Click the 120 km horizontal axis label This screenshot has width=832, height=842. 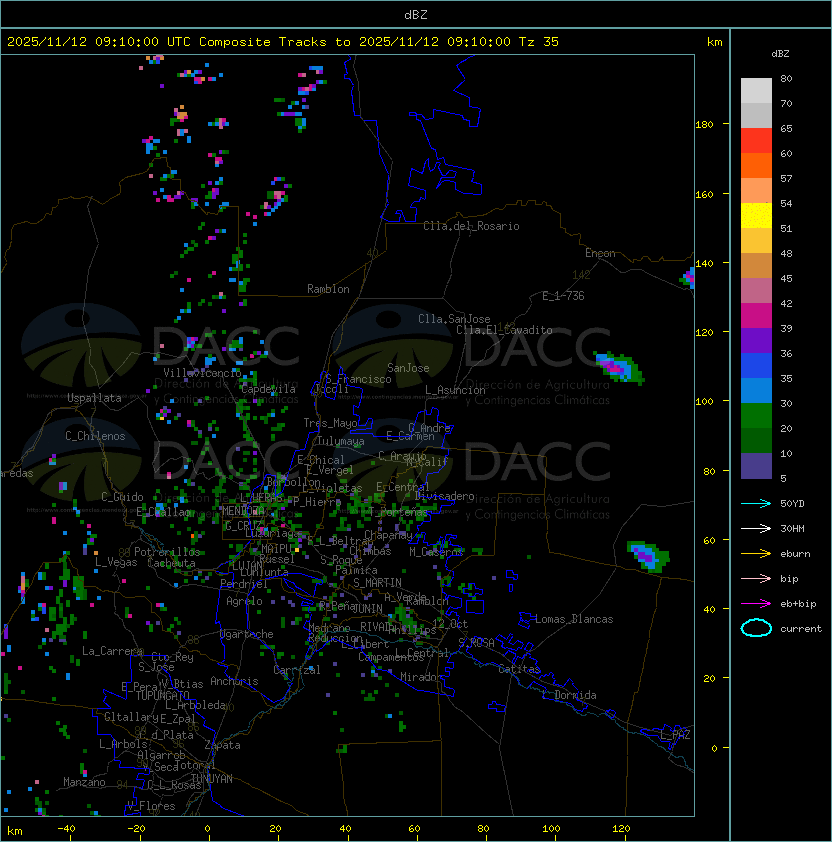point(620,829)
